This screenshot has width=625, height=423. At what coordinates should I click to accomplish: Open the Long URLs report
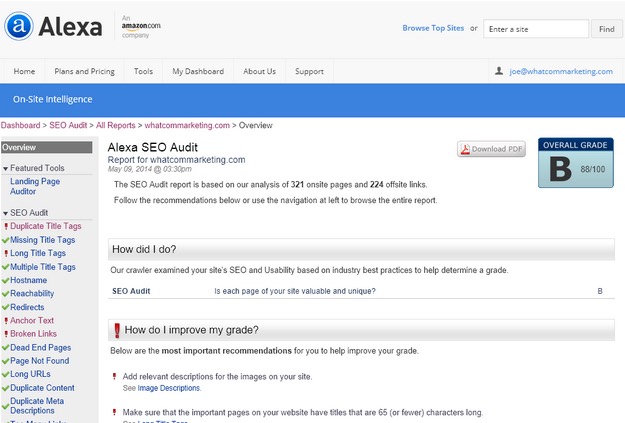click(30, 374)
